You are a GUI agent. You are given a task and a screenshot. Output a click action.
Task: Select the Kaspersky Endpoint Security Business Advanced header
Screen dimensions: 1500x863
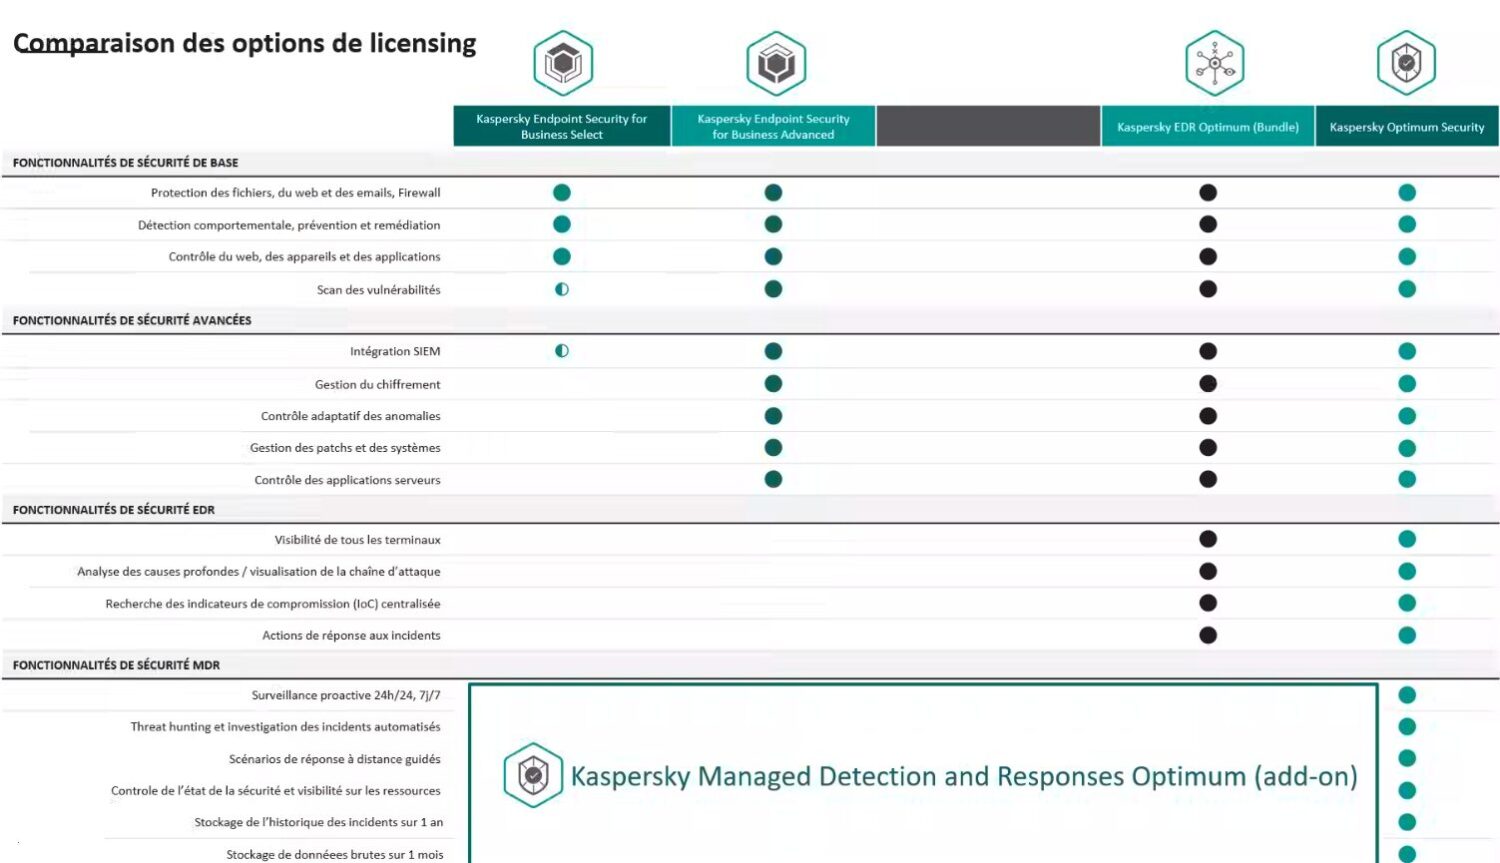pos(773,126)
